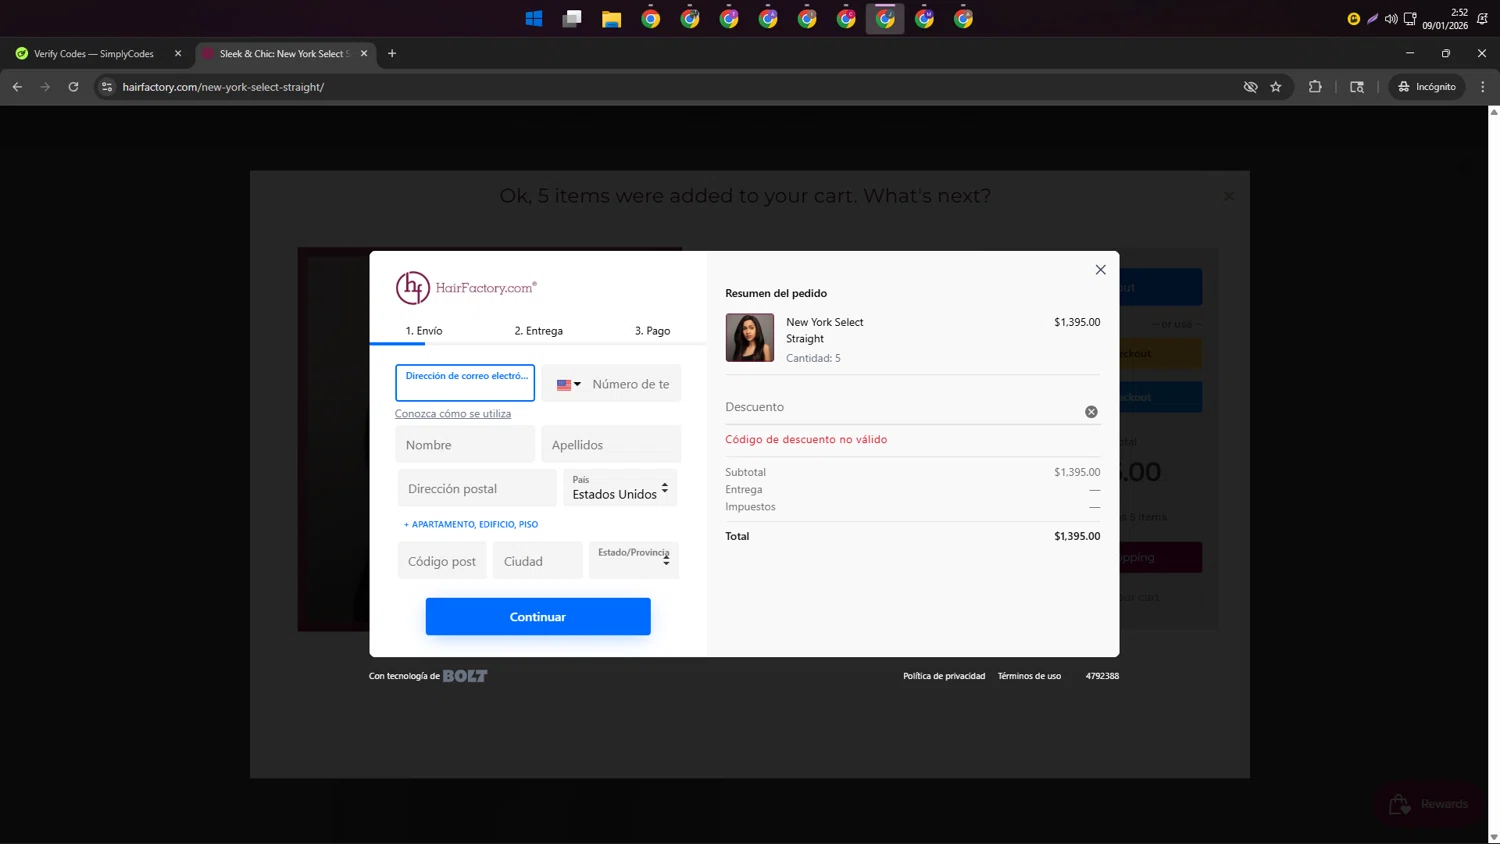
Task: Click the Total $1,395.00 amount
Action: [1077, 536]
